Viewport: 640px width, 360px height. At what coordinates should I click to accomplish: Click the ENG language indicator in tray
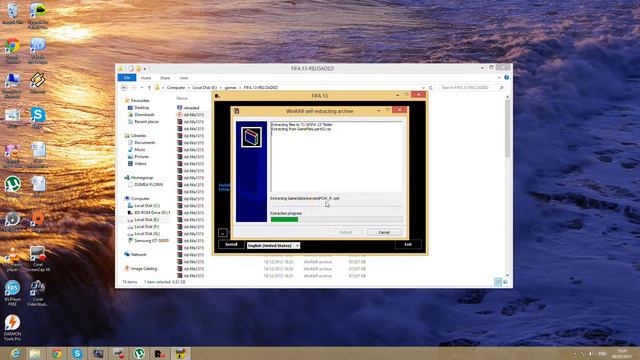[602, 353]
